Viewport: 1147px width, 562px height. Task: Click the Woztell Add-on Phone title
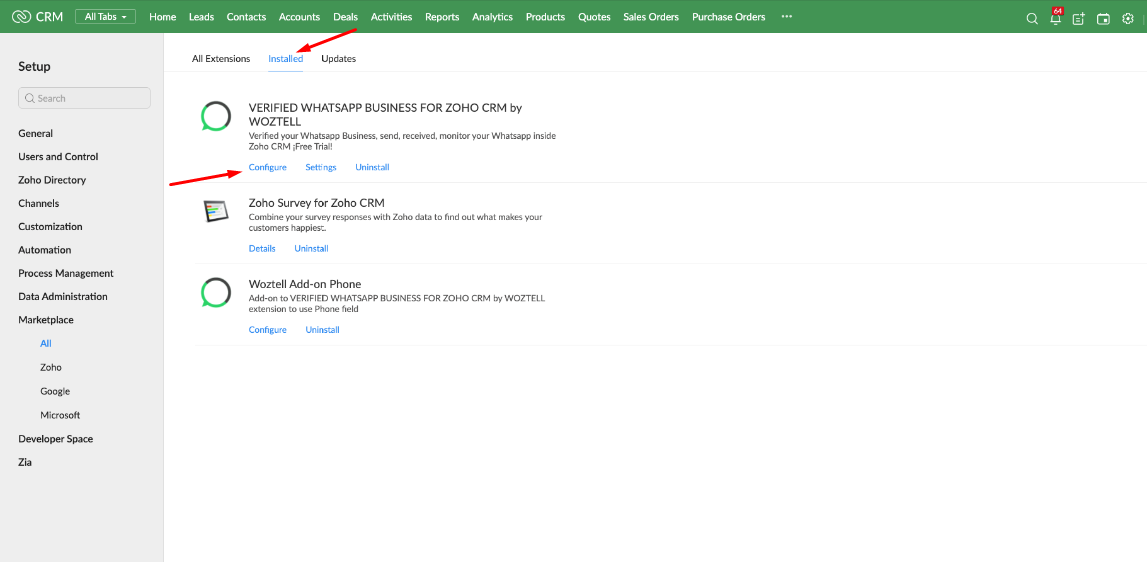pos(305,284)
